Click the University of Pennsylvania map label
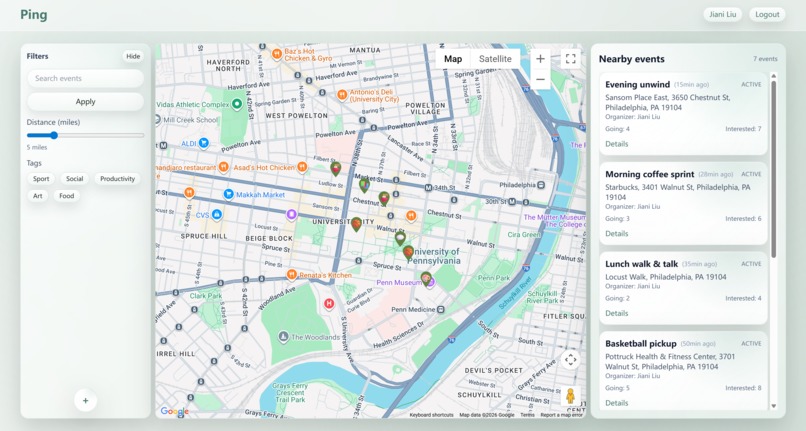806x431 pixels. click(435, 256)
